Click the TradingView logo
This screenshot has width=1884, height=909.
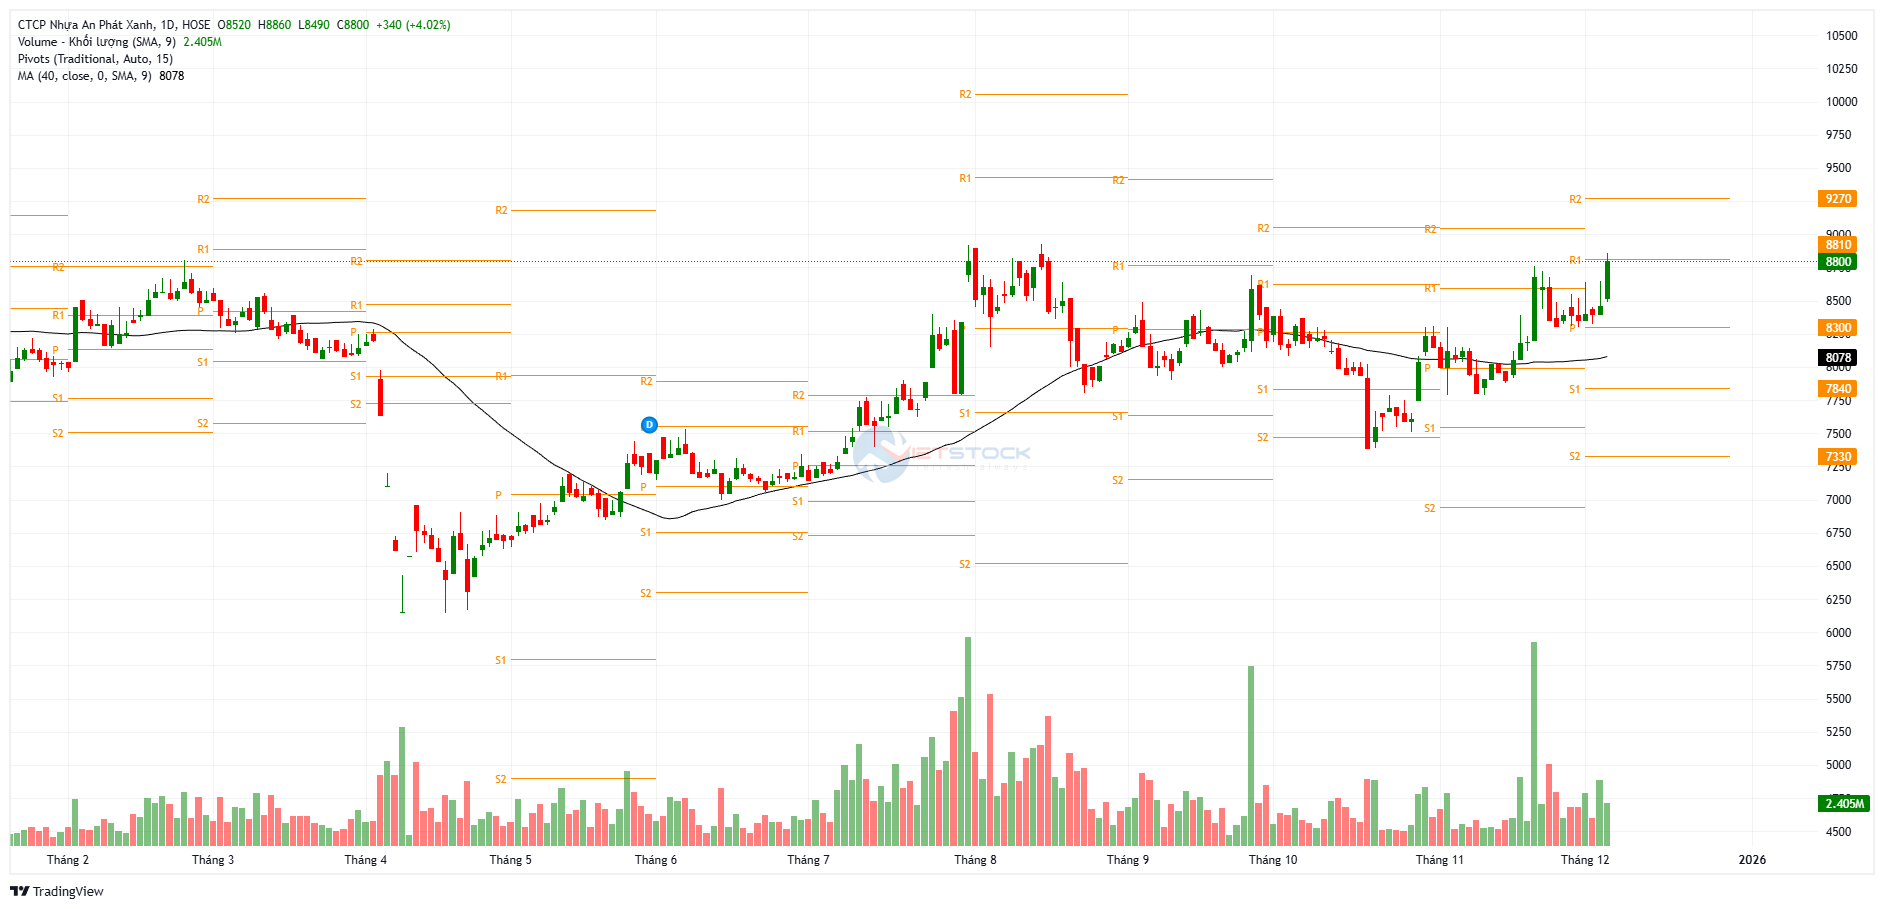[57, 891]
